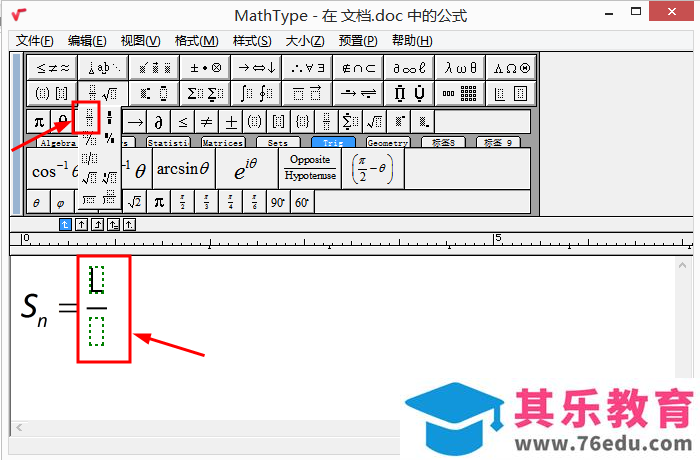Insert right arrow from small symbol bar
The image size is (700, 460).
(135, 121)
